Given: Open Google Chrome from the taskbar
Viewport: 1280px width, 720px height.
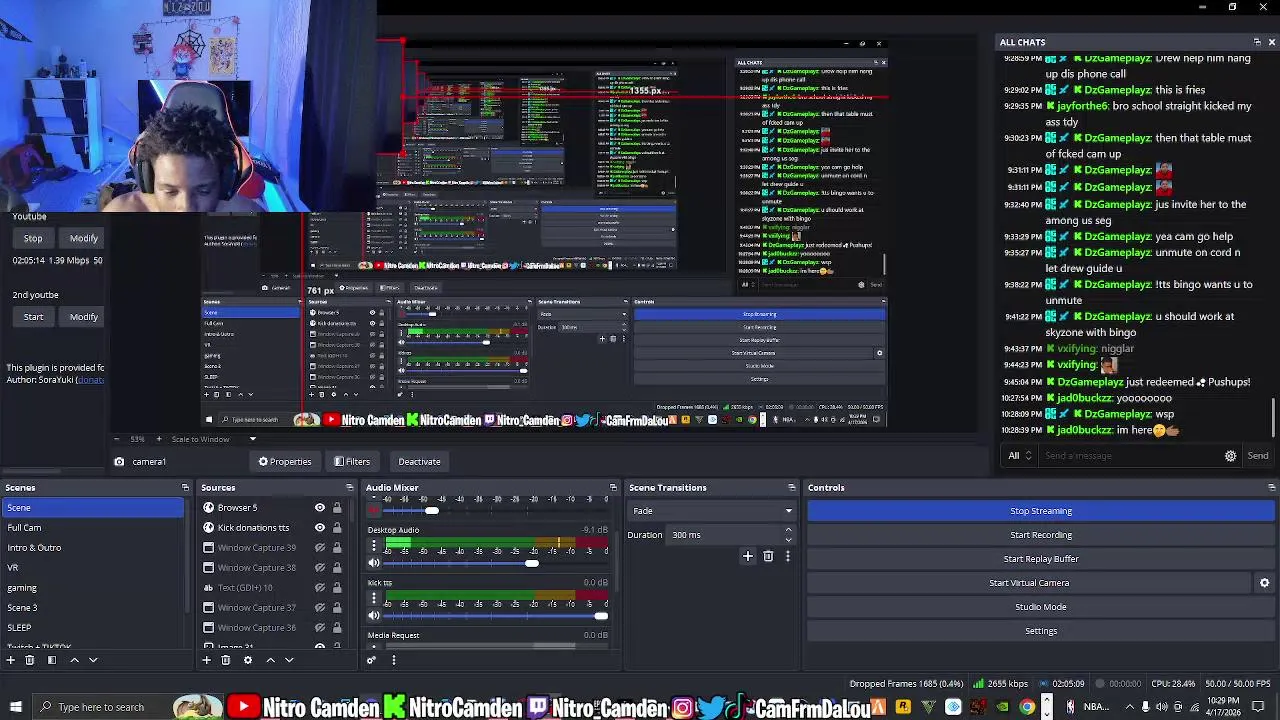Looking at the screenshot, I should coord(1027,707).
